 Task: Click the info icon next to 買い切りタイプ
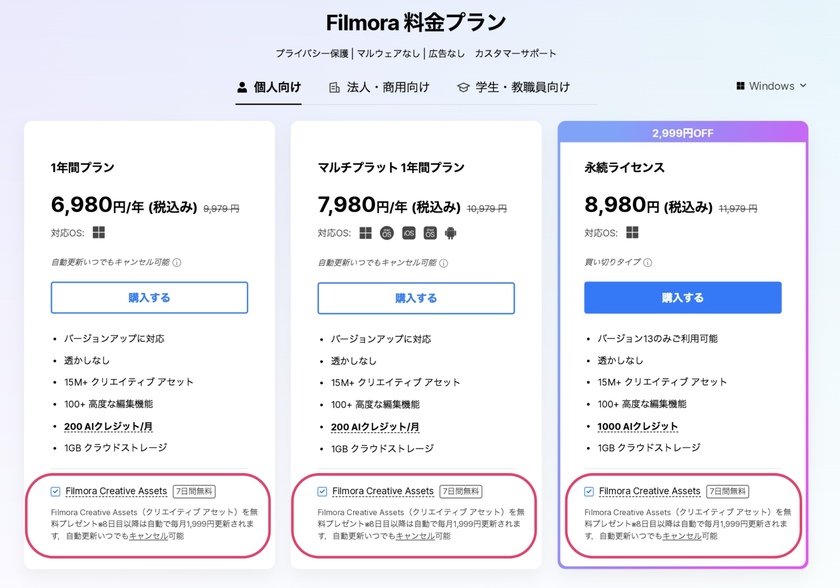tap(648, 262)
